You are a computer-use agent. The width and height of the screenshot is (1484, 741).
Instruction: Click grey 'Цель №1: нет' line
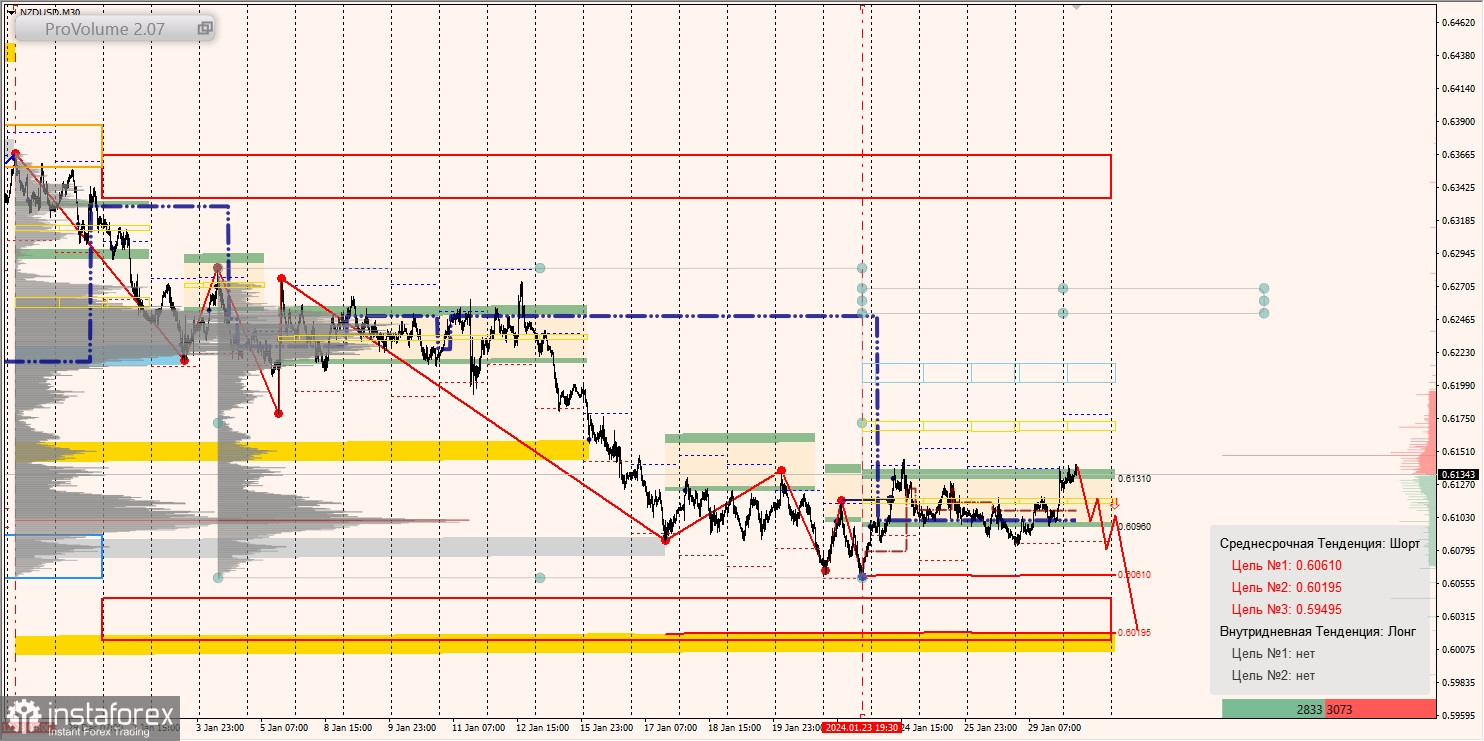(x=1273, y=653)
